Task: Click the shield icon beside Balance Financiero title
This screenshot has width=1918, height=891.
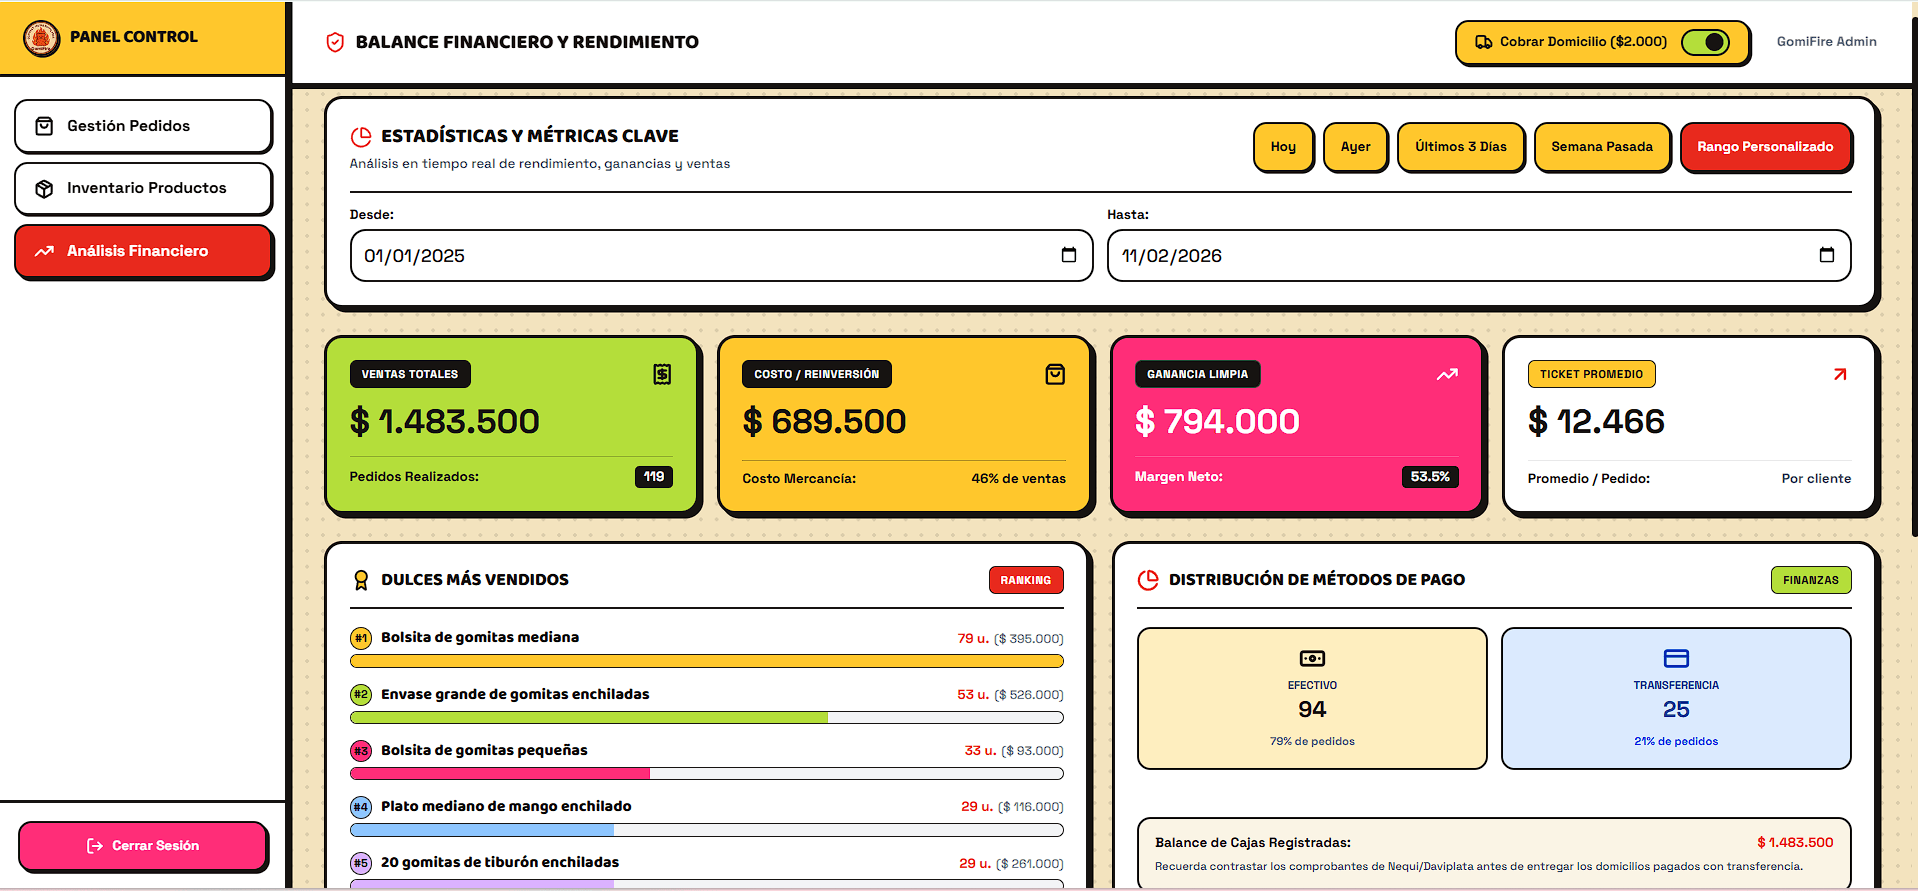Action: [x=336, y=42]
